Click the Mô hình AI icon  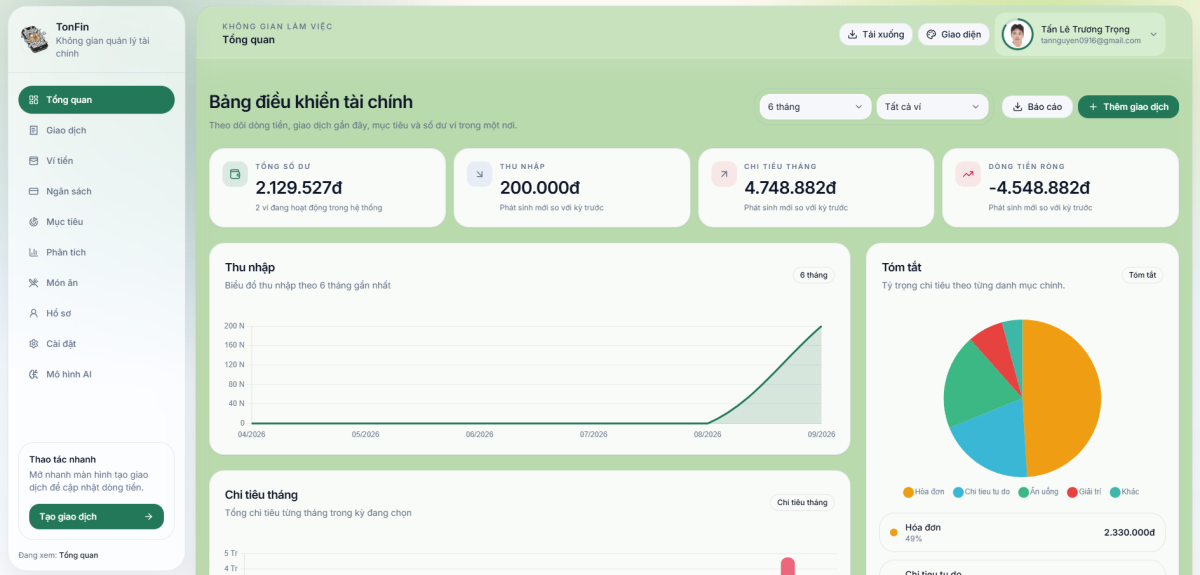tap(33, 374)
